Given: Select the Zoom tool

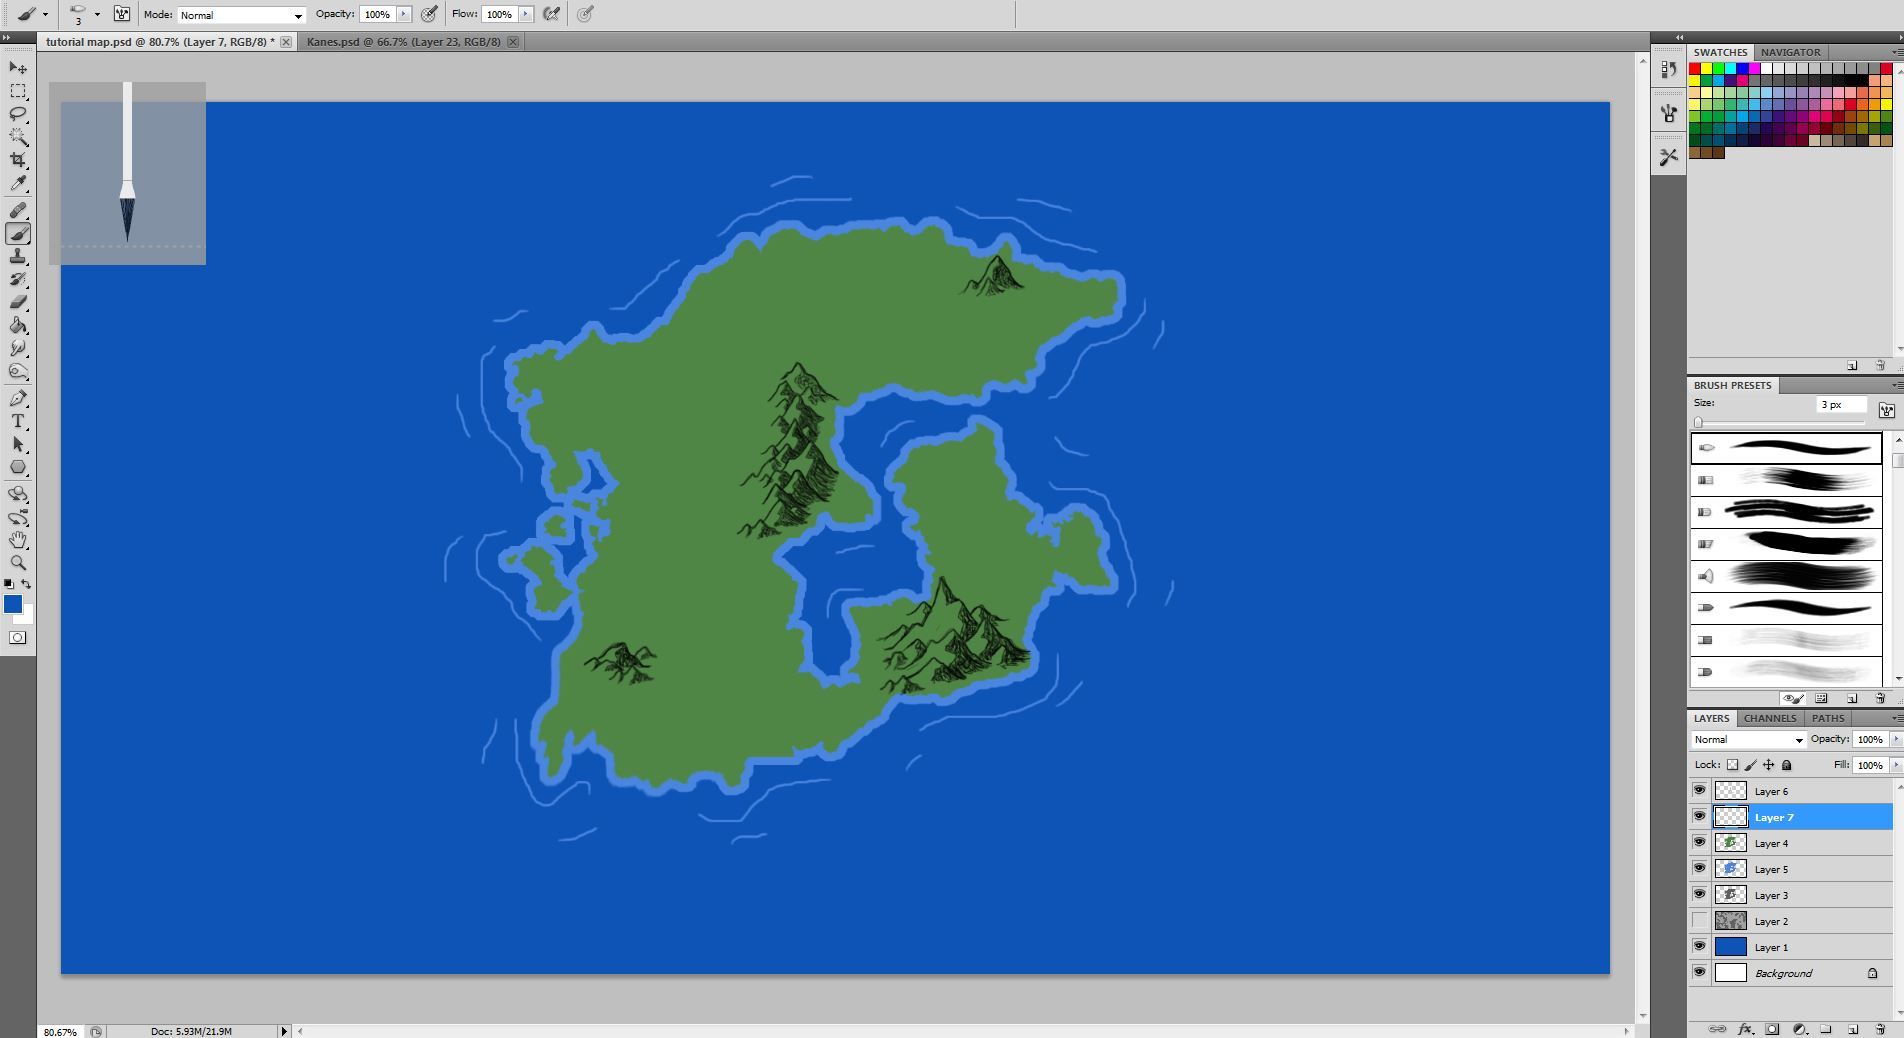Looking at the screenshot, I should click(x=17, y=562).
